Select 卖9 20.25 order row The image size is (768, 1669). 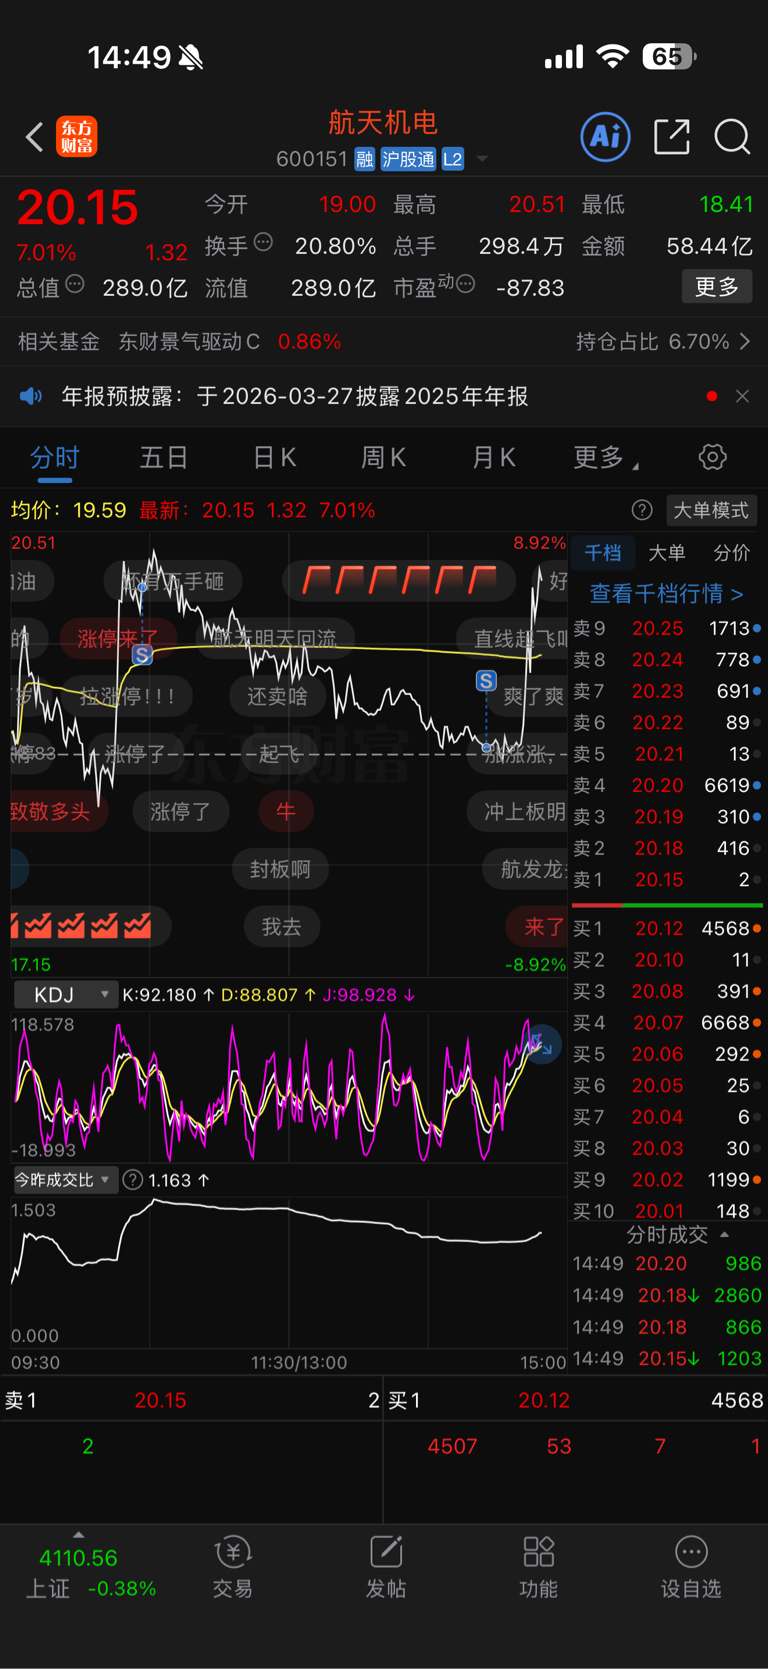(667, 629)
